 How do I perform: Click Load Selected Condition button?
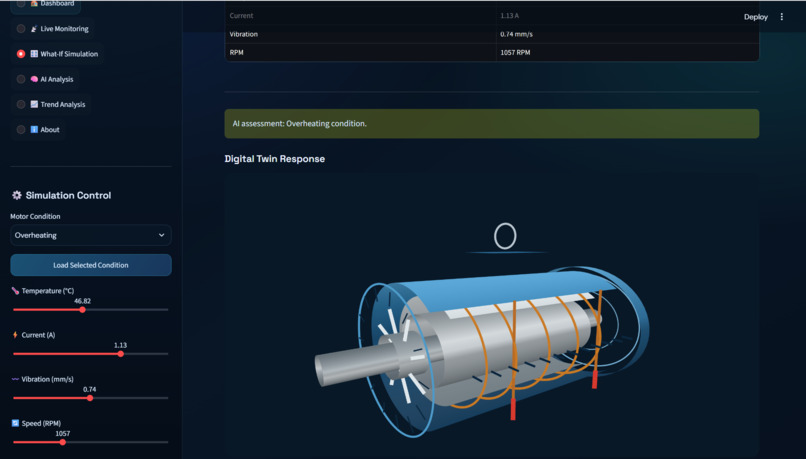(91, 265)
